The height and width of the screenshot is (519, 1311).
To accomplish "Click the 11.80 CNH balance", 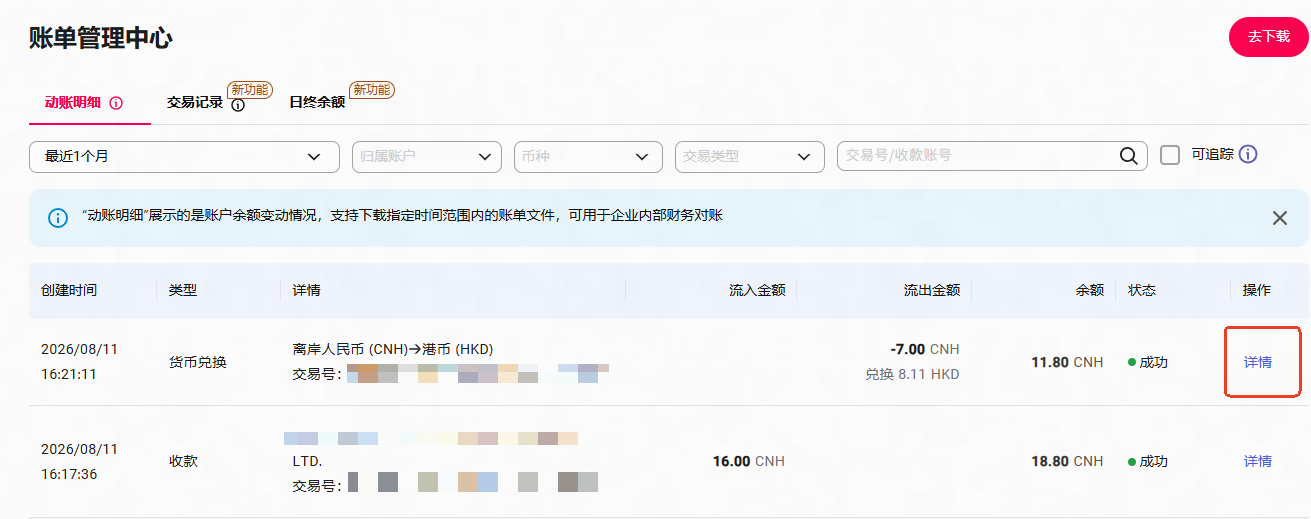I will click(x=1067, y=362).
